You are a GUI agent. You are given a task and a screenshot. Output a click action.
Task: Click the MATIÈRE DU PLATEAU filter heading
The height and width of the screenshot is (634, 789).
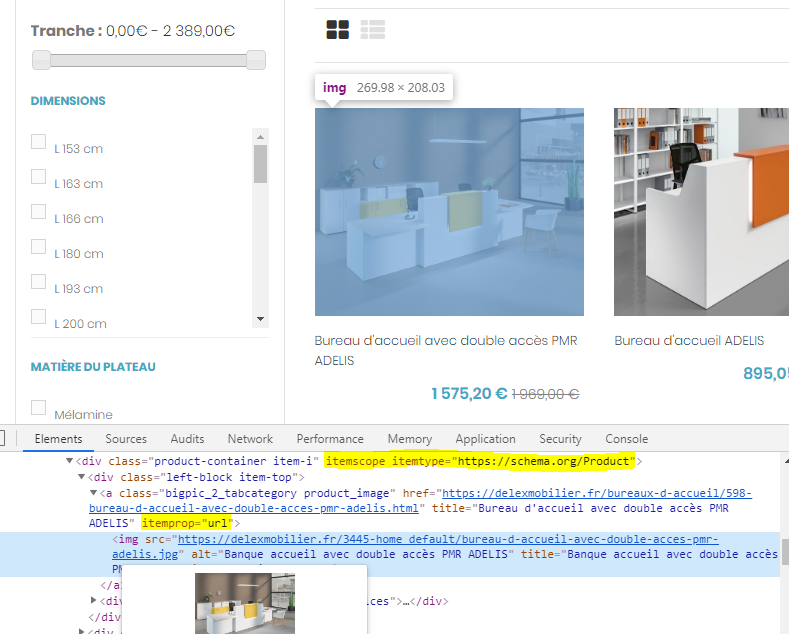93,367
